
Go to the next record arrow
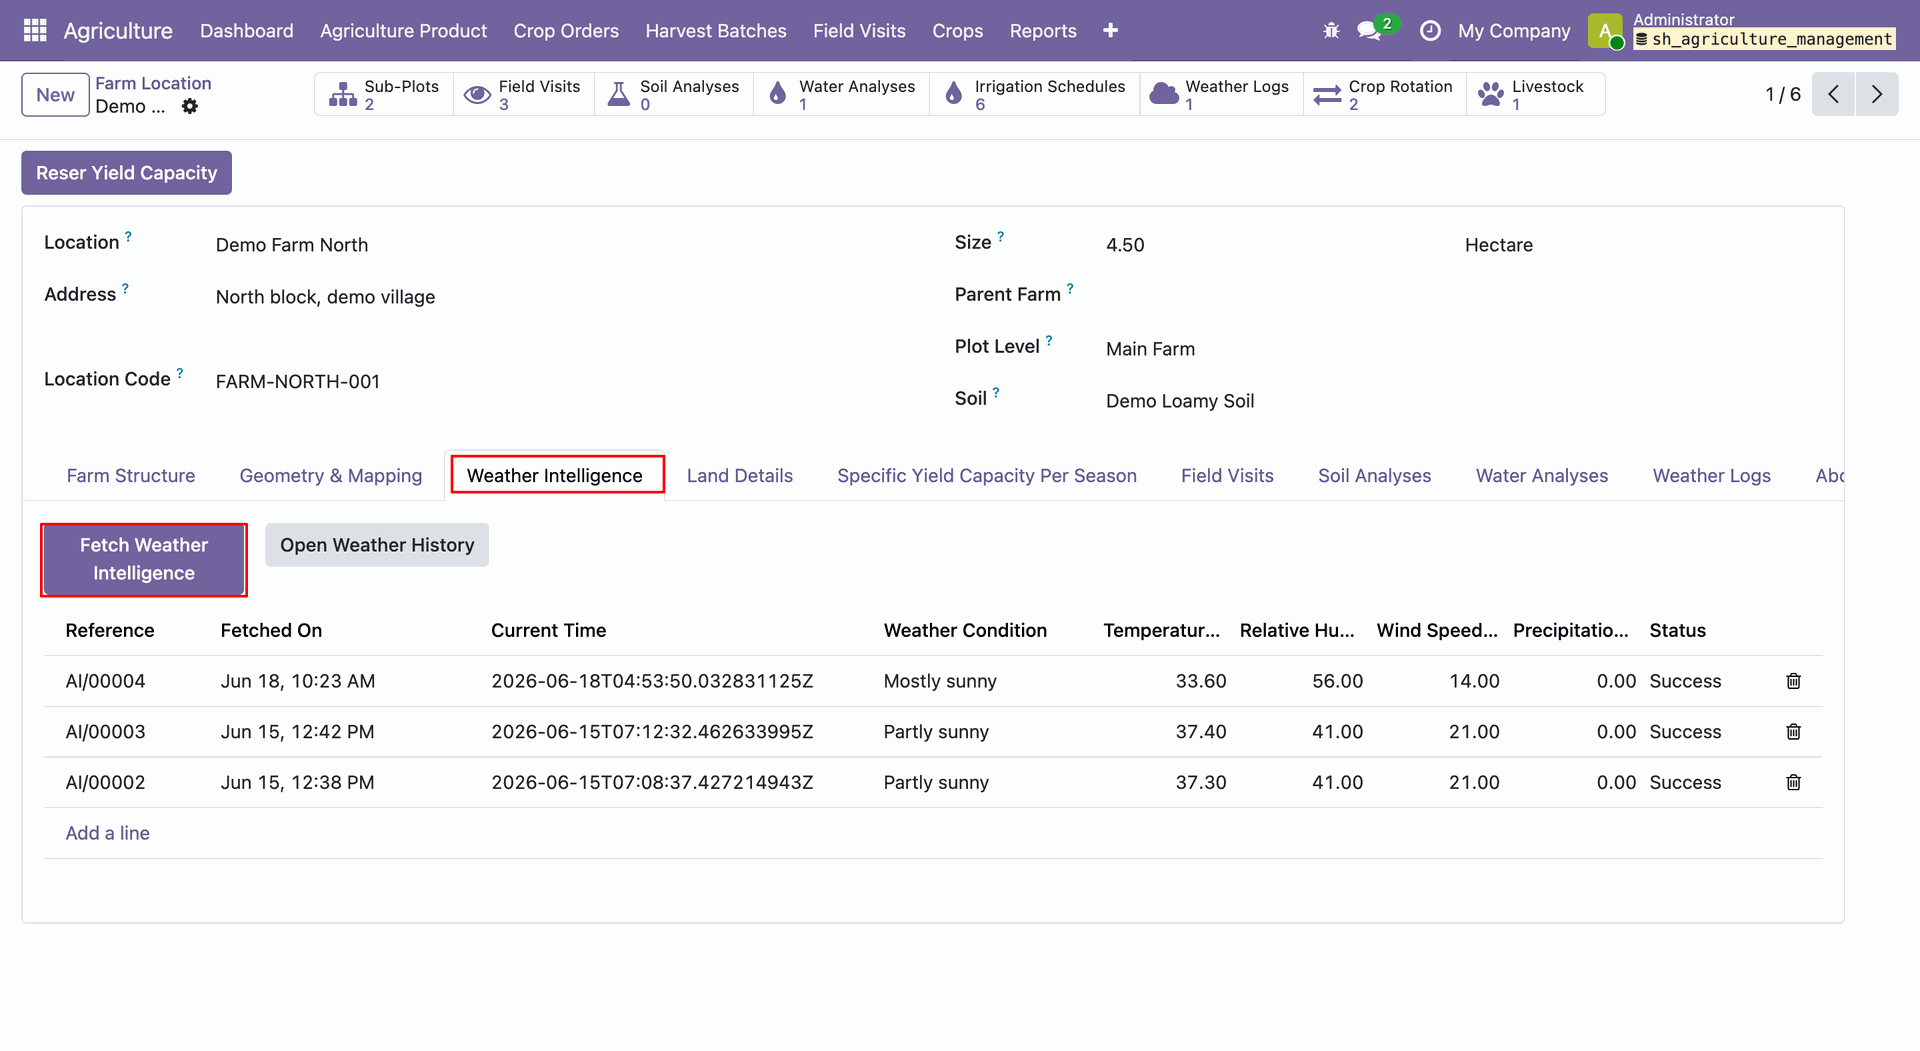[1876, 94]
